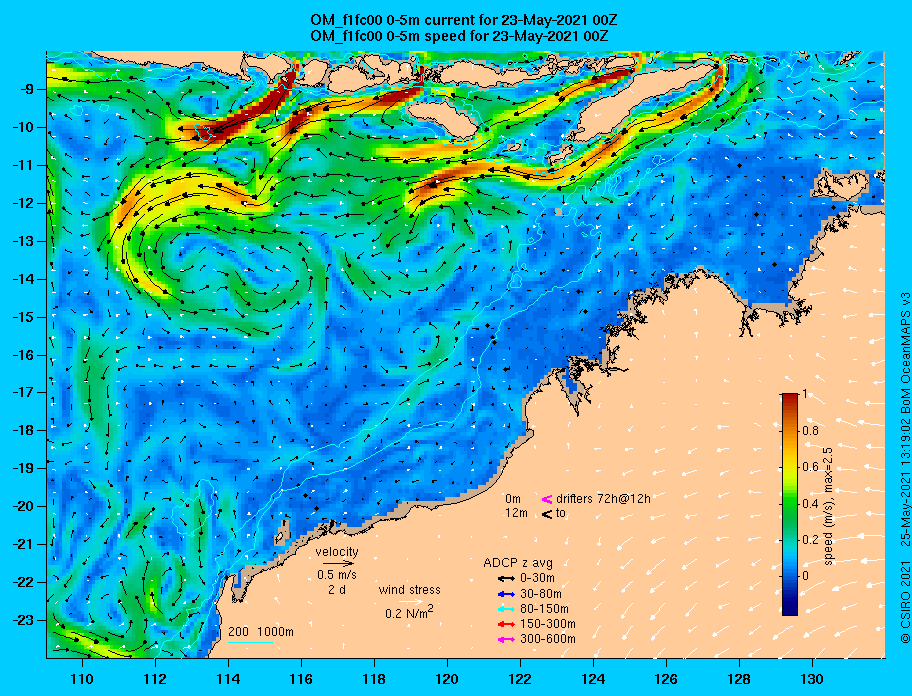The width and height of the screenshot is (912, 696).
Task: Click the magenta drifters arrowhead symbol
Action: click(547, 499)
